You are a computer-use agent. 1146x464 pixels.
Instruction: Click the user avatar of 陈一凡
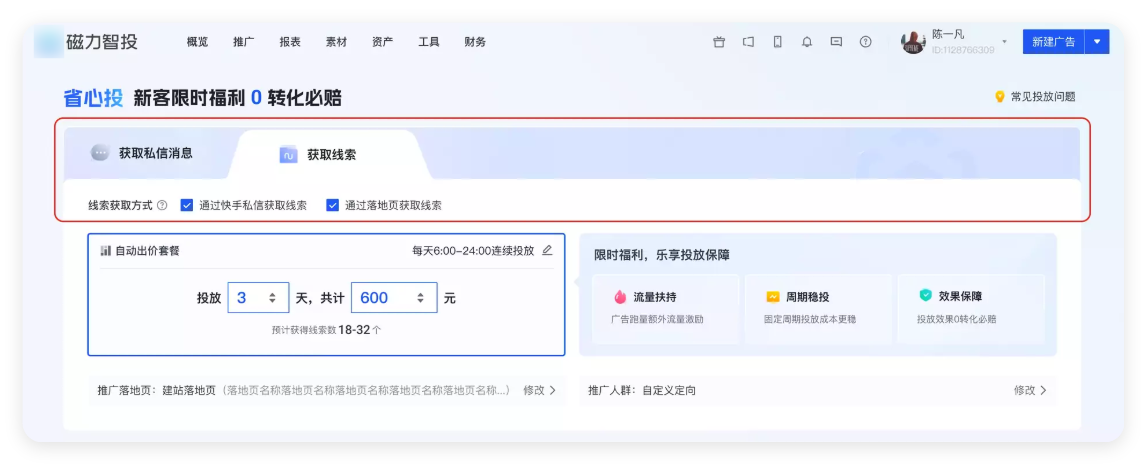tap(913, 42)
